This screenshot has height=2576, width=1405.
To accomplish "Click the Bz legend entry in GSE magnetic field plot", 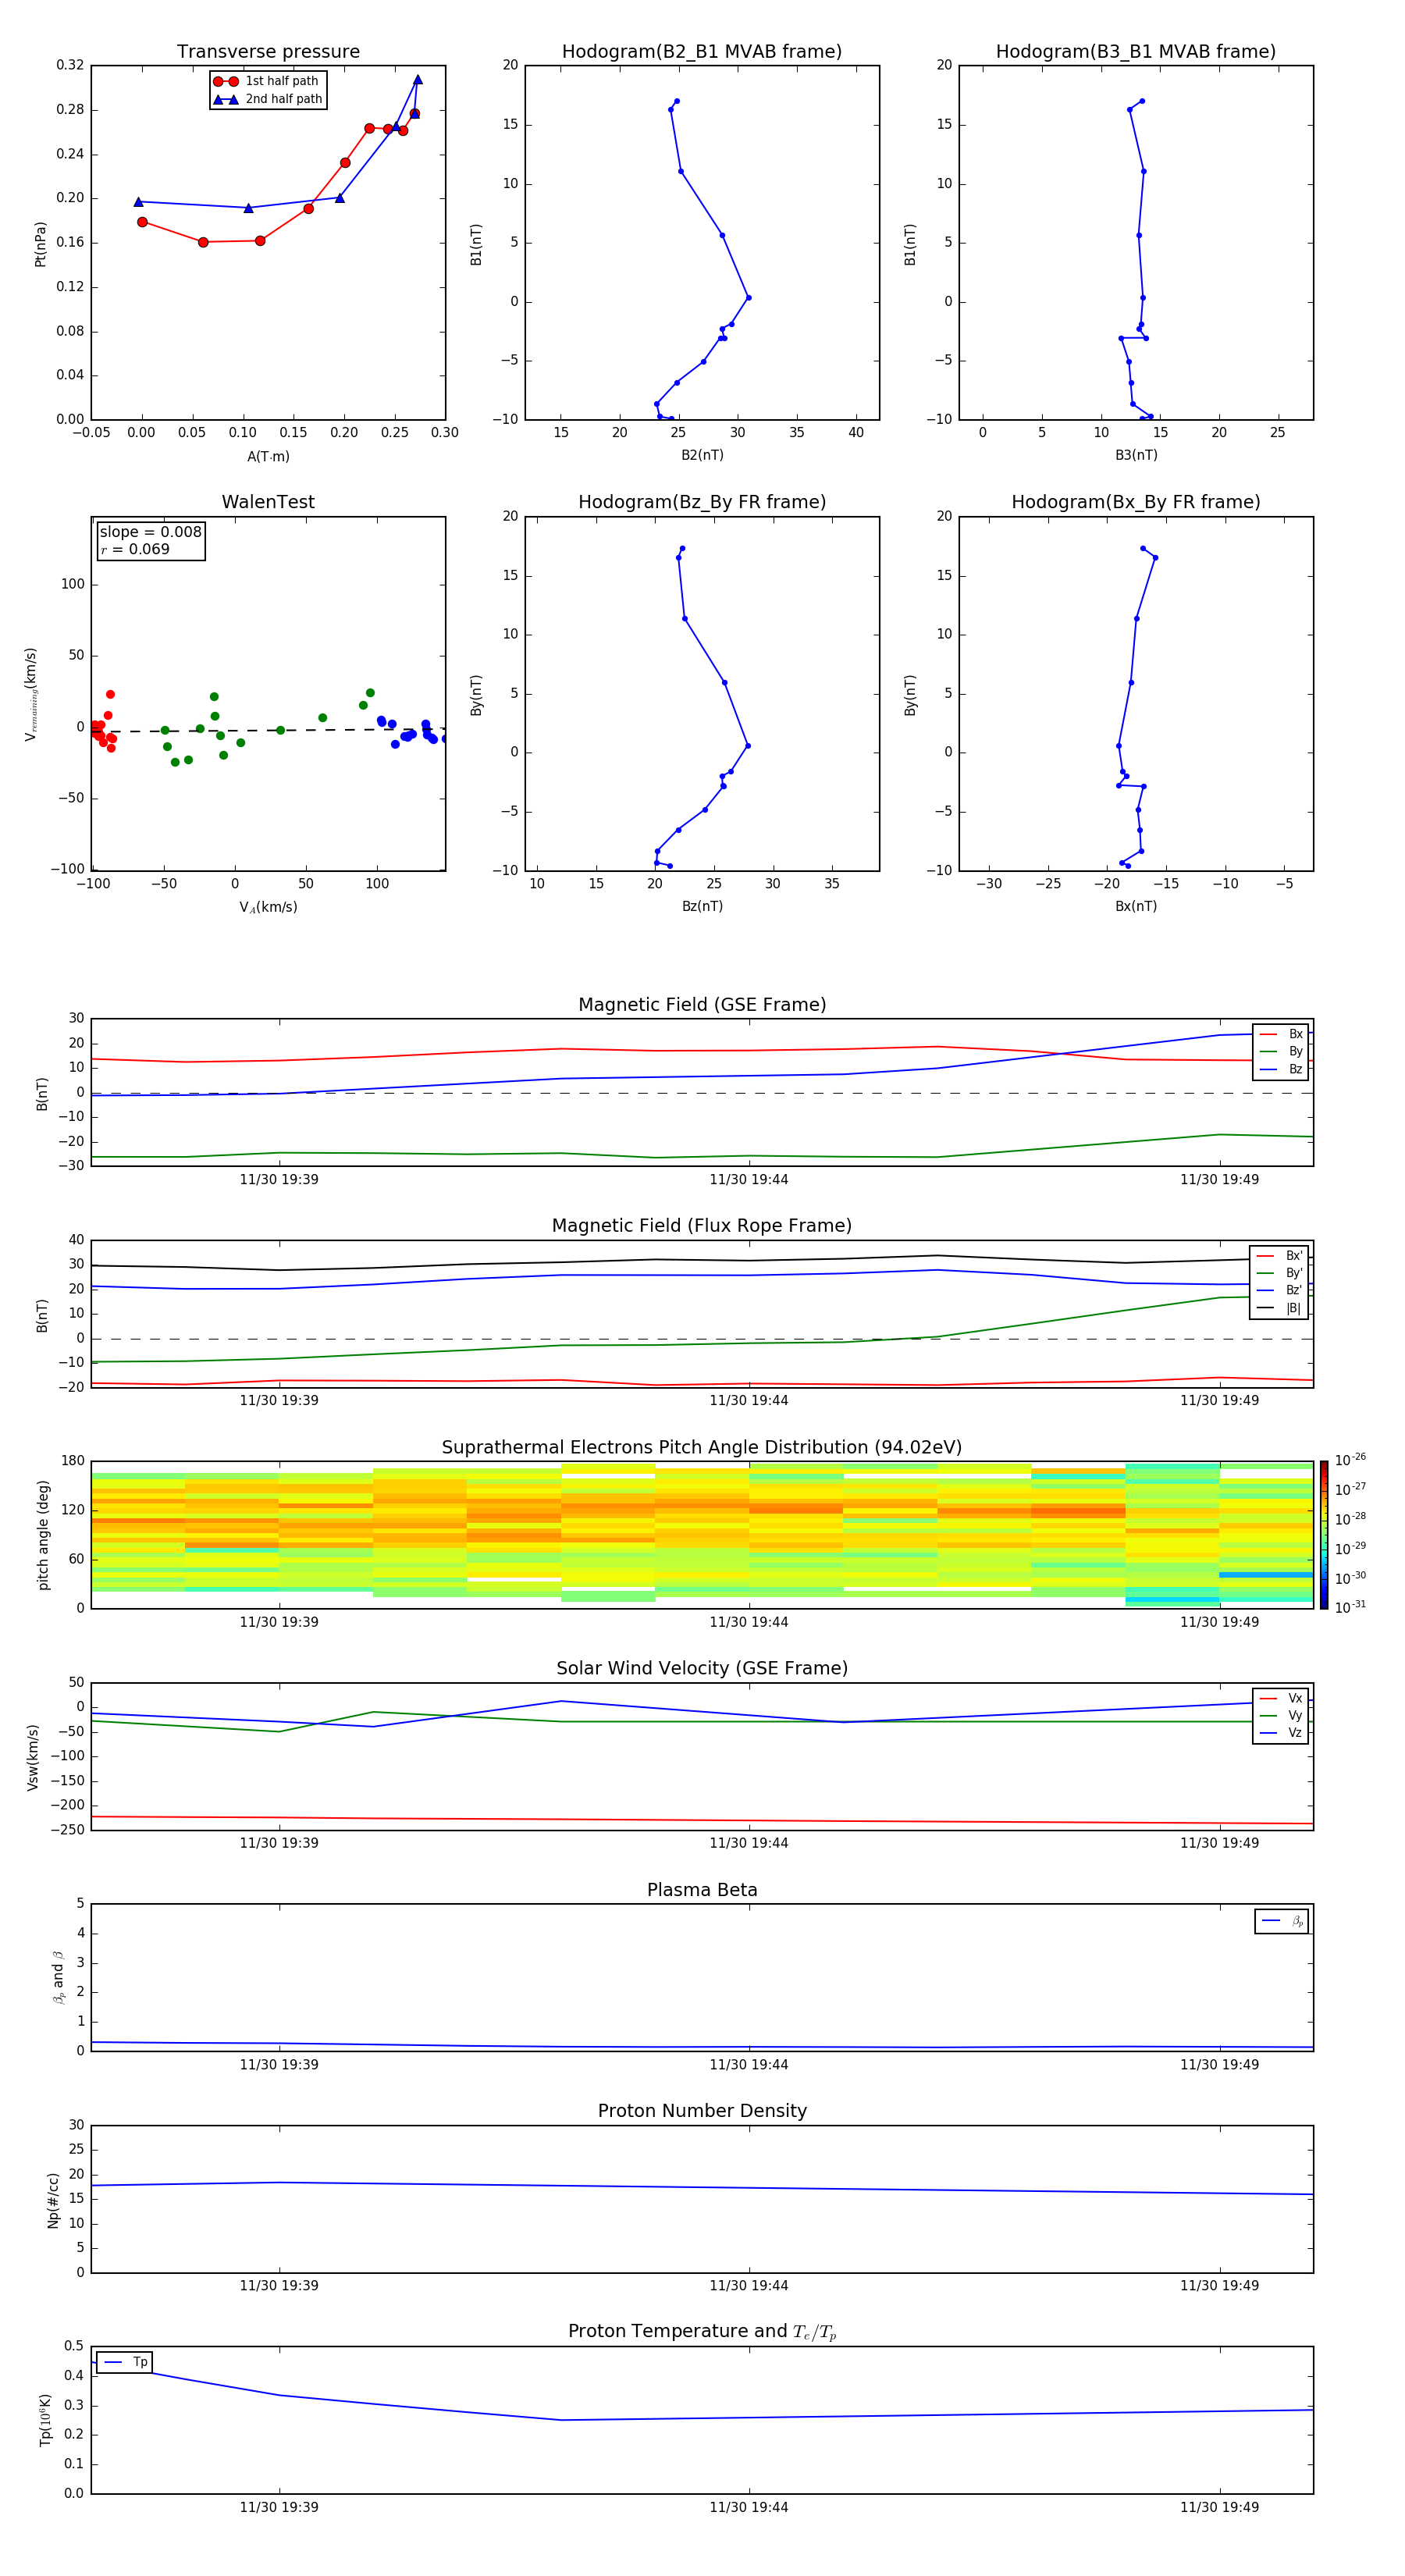I will tap(1281, 1069).
